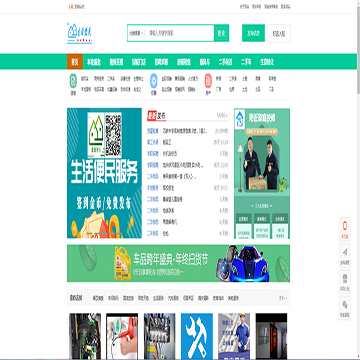Click the white merchant settle-in button
The height and width of the screenshot is (360, 360).
(279, 33)
